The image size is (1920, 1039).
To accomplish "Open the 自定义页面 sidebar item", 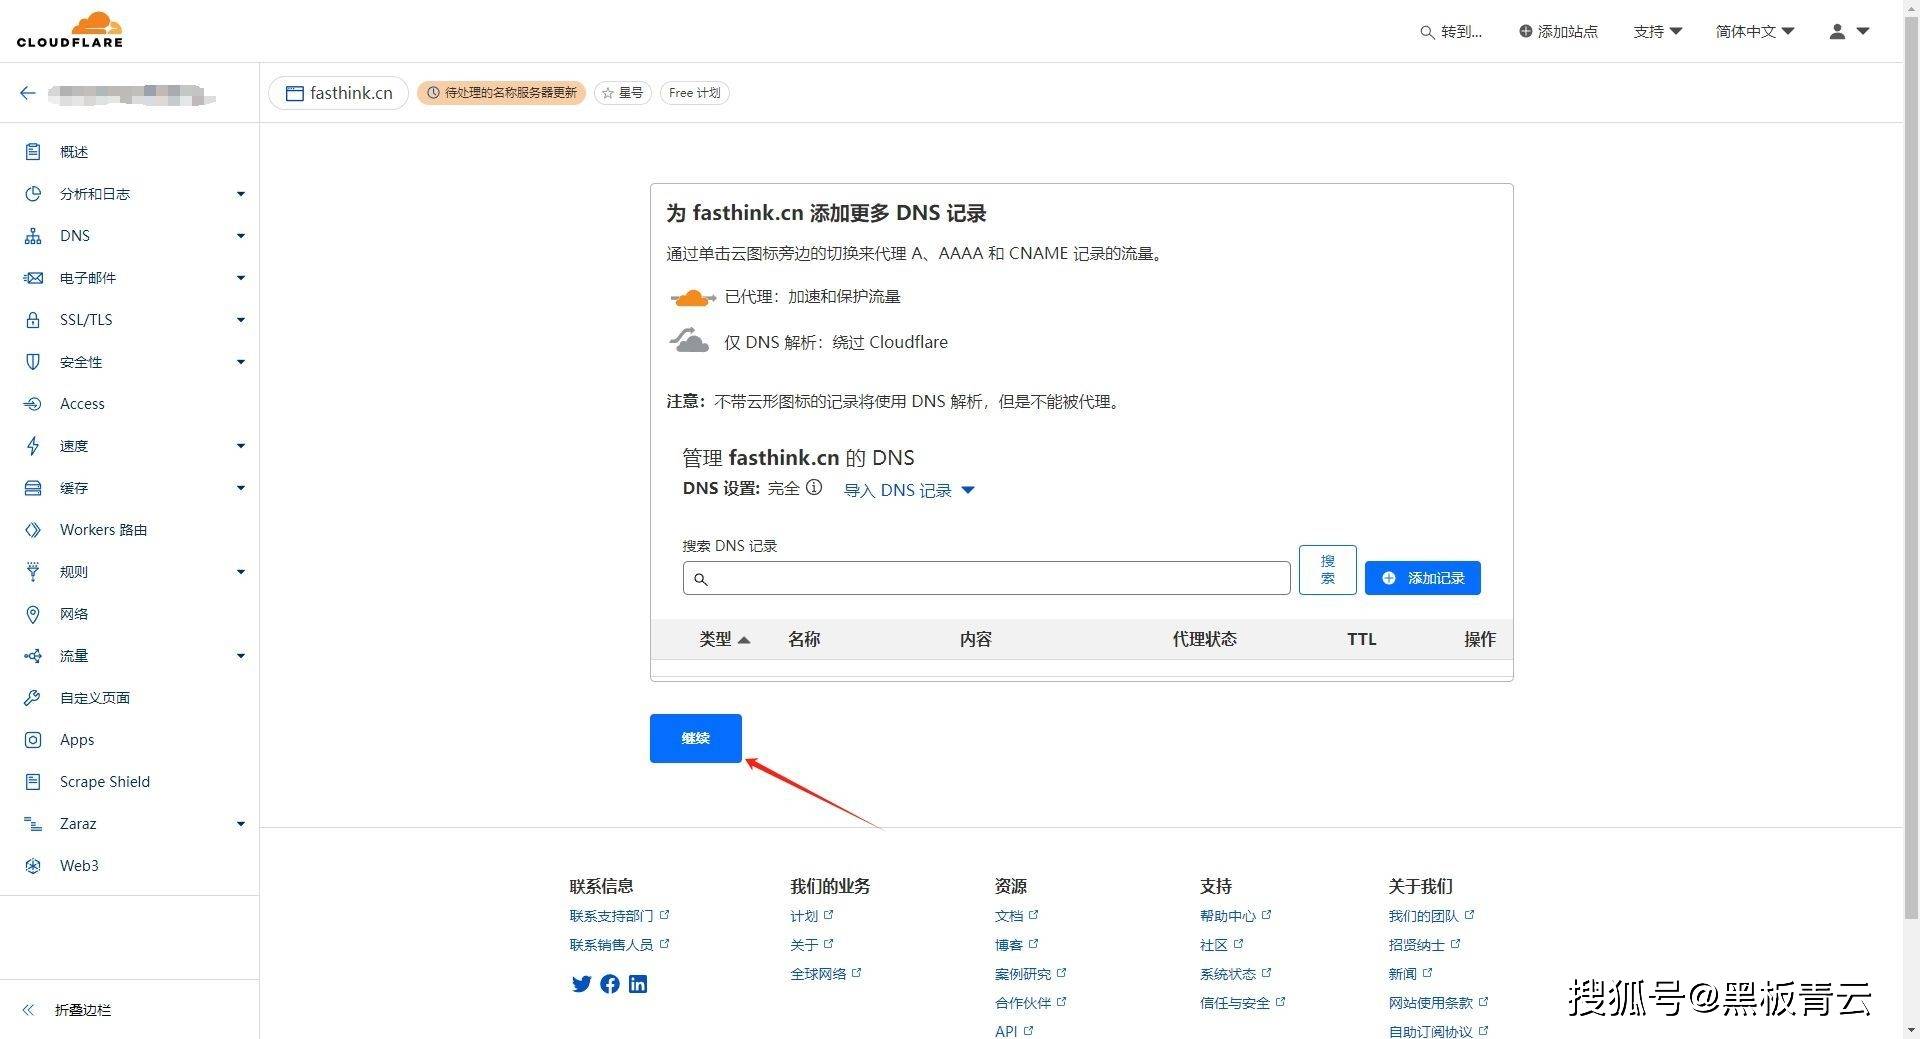I will click(130, 698).
